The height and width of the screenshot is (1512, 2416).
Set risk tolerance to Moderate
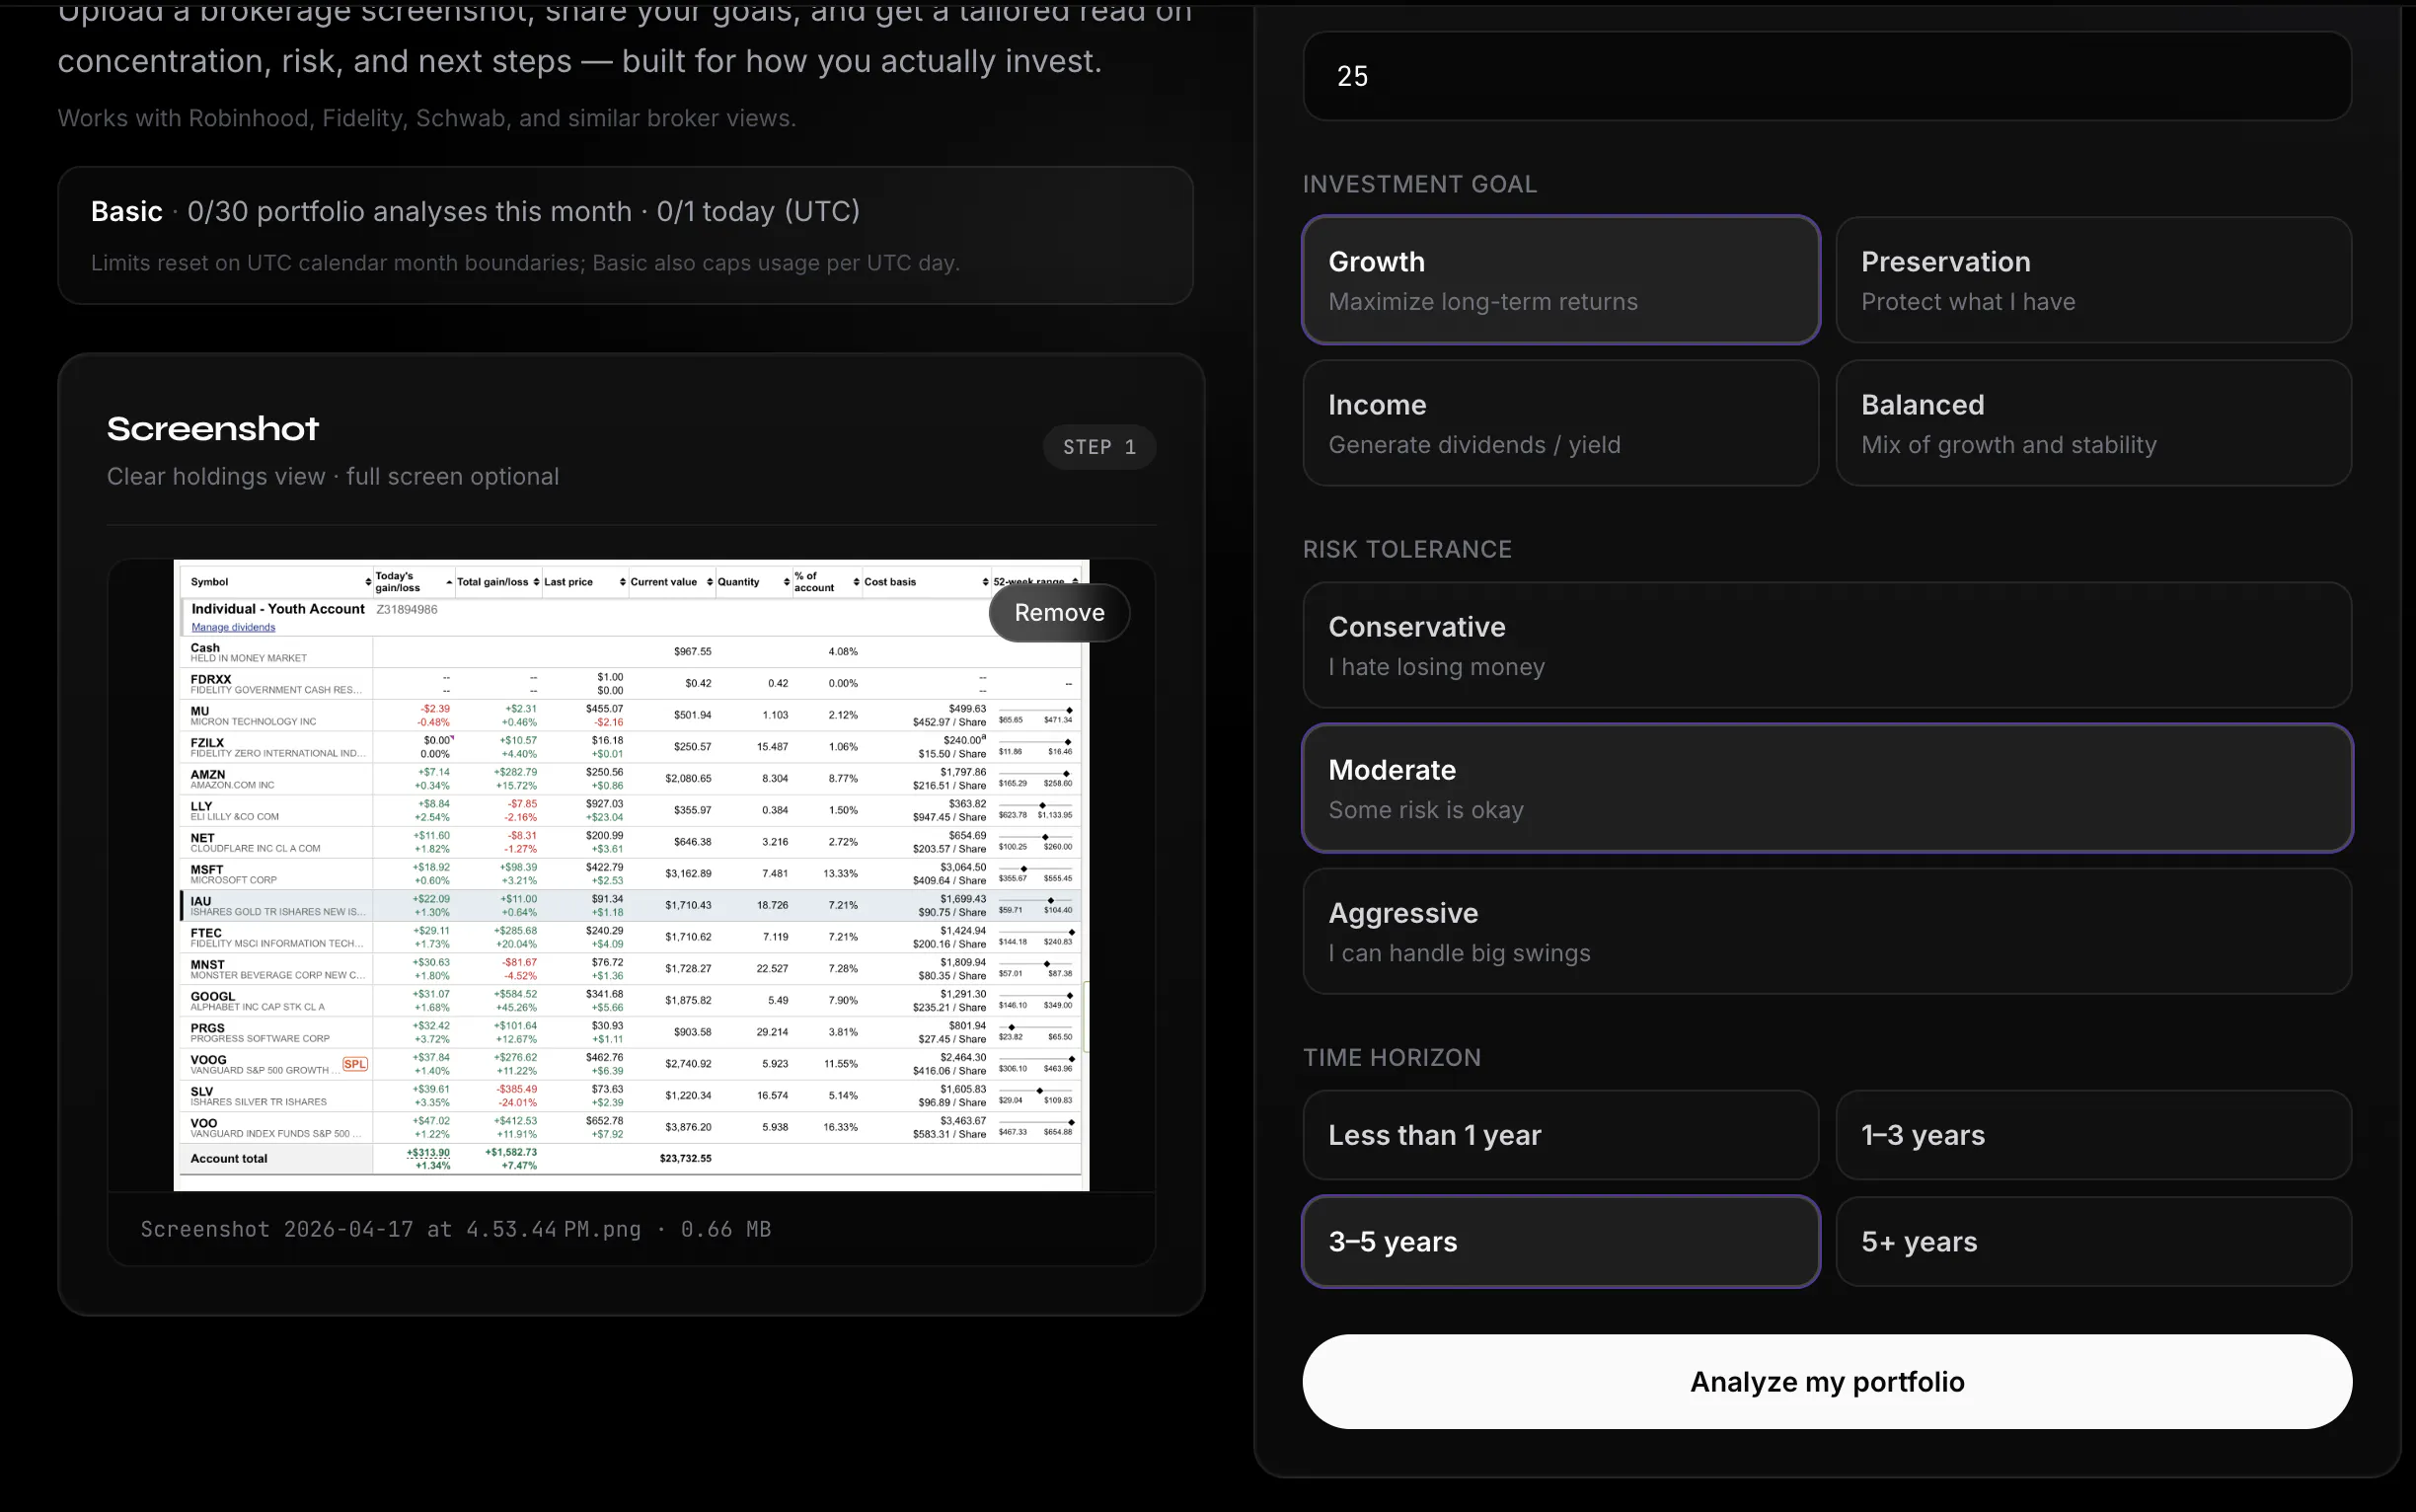(x=1827, y=788)
